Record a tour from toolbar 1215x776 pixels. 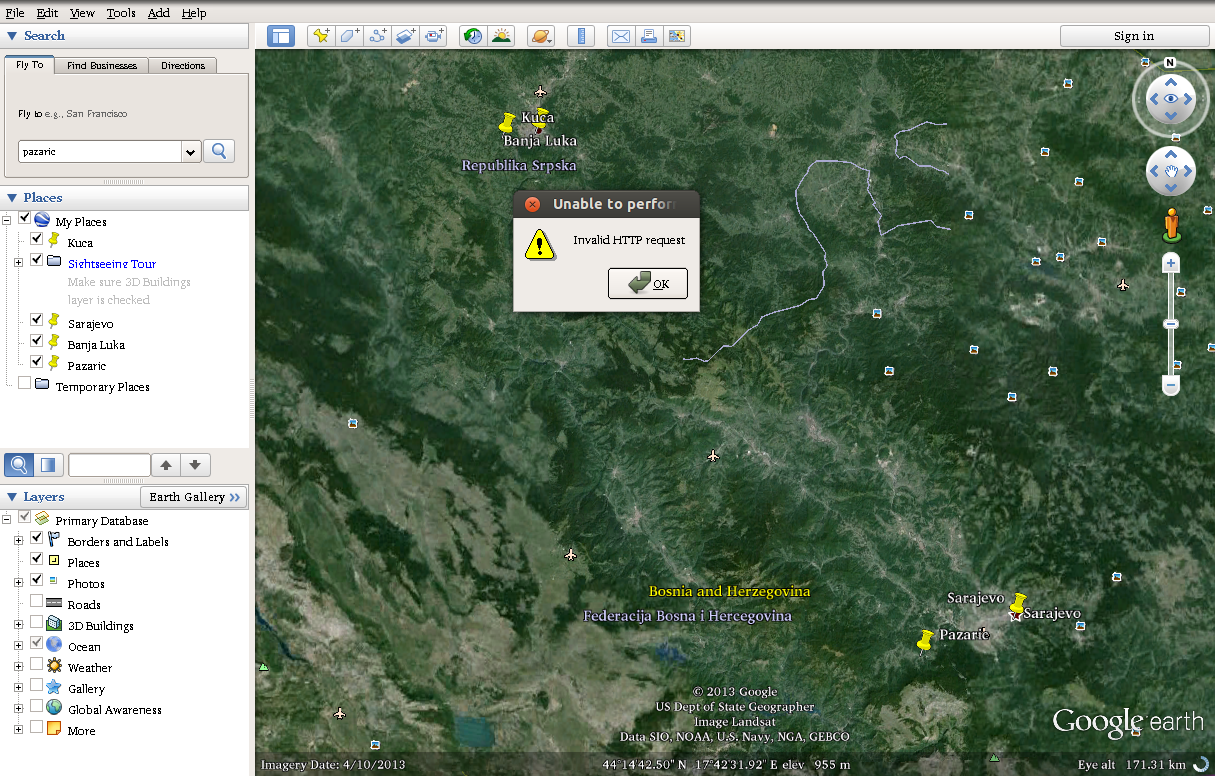click(x=434, y=36)
